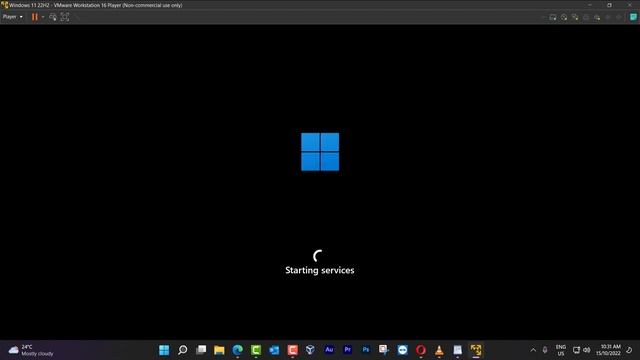The image size is (640, 360).
Task: Launch Adobe Audition from the taskbar
Action: (x=329, y=350)
